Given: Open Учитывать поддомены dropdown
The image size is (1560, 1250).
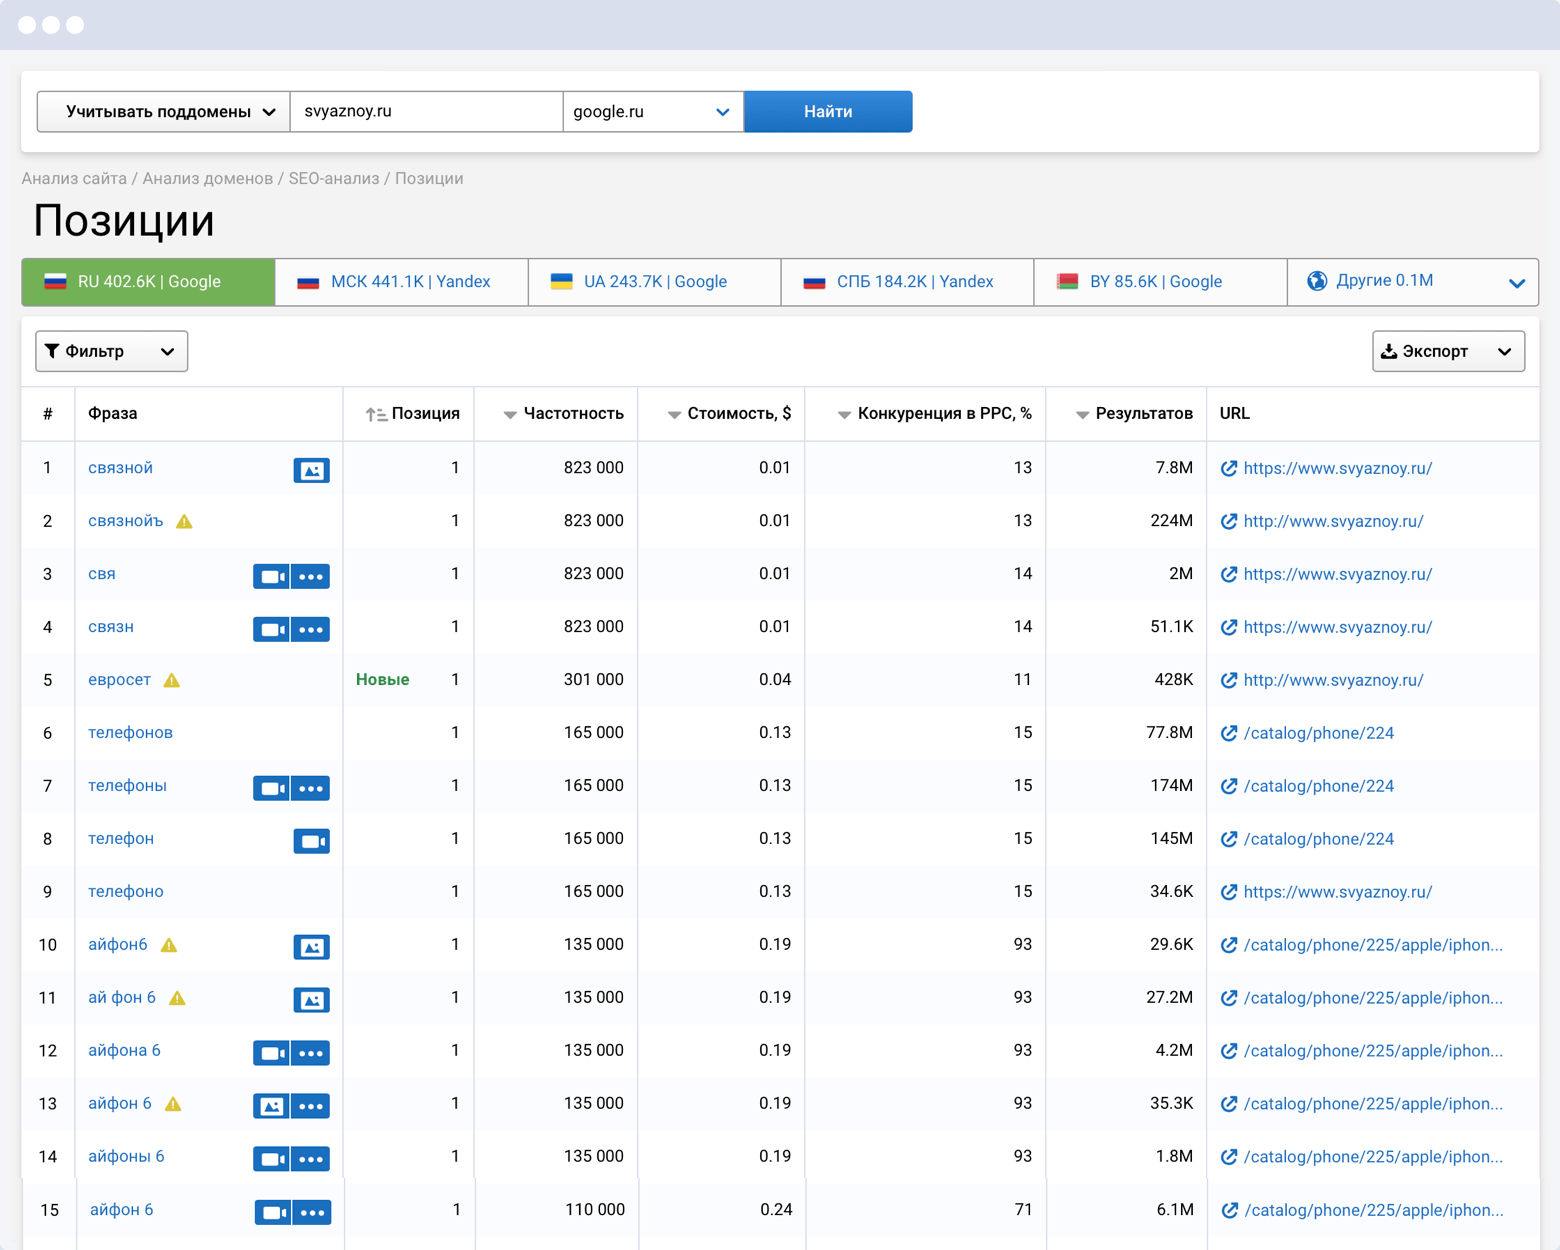Looking at the screenshot, I should (164, 111).
